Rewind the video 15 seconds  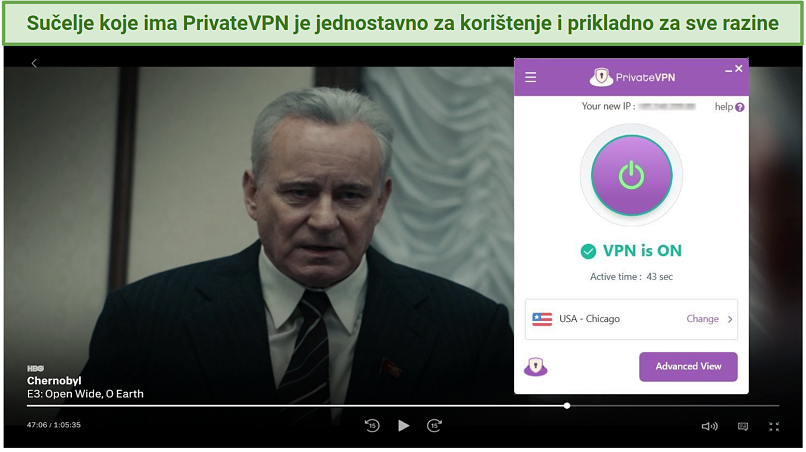372,425
